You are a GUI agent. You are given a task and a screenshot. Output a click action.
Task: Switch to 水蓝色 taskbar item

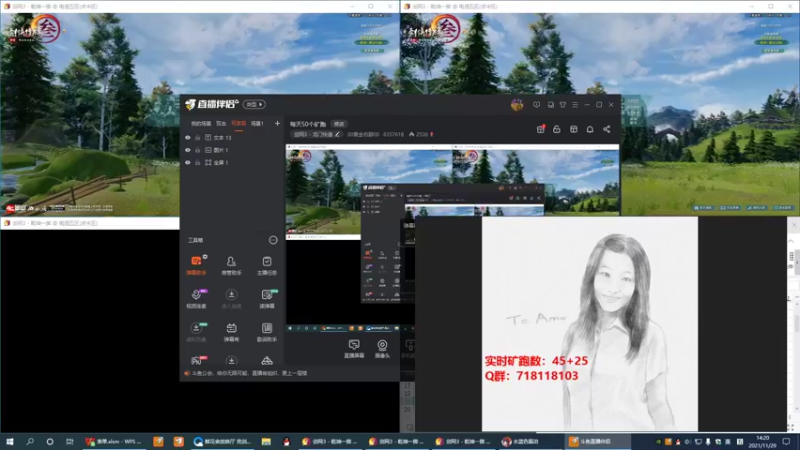tap(530, 441)
